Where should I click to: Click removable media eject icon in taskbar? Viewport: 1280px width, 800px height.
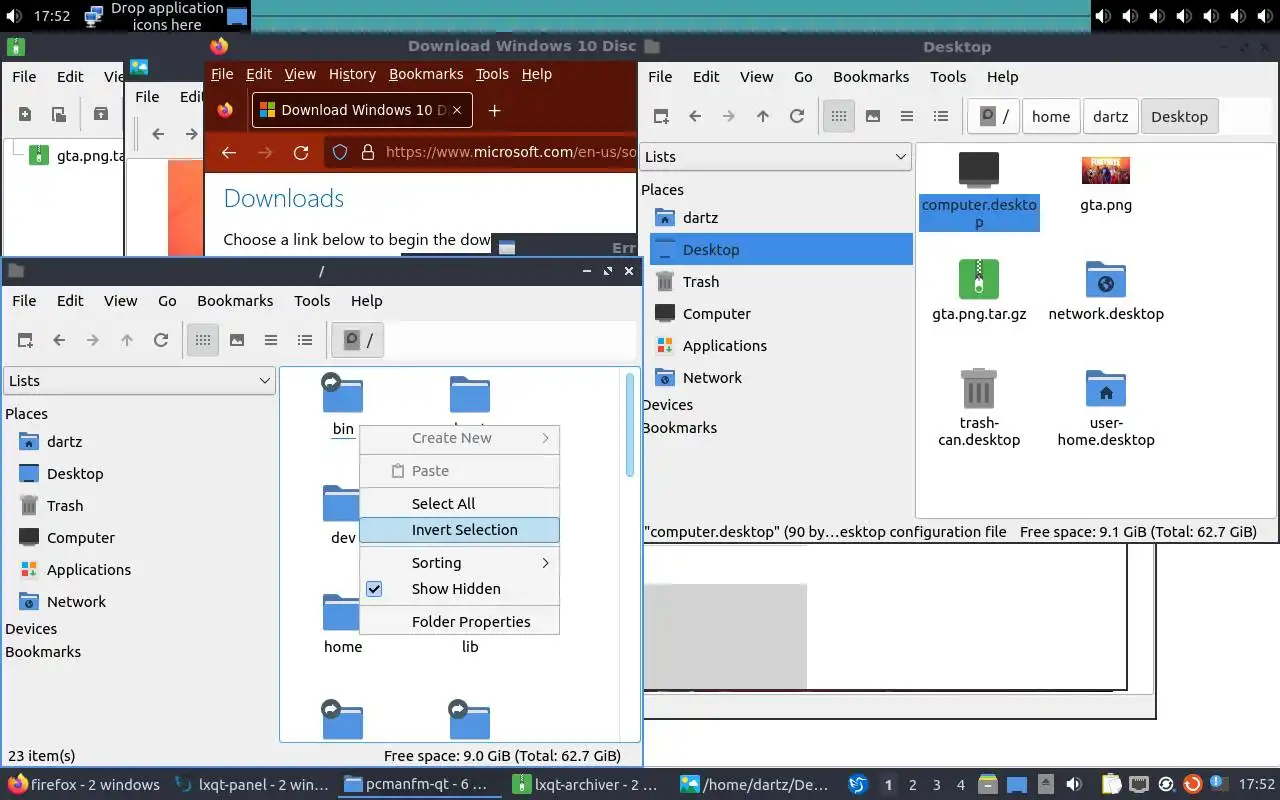pyautogui.click(x=1045, y=785)
